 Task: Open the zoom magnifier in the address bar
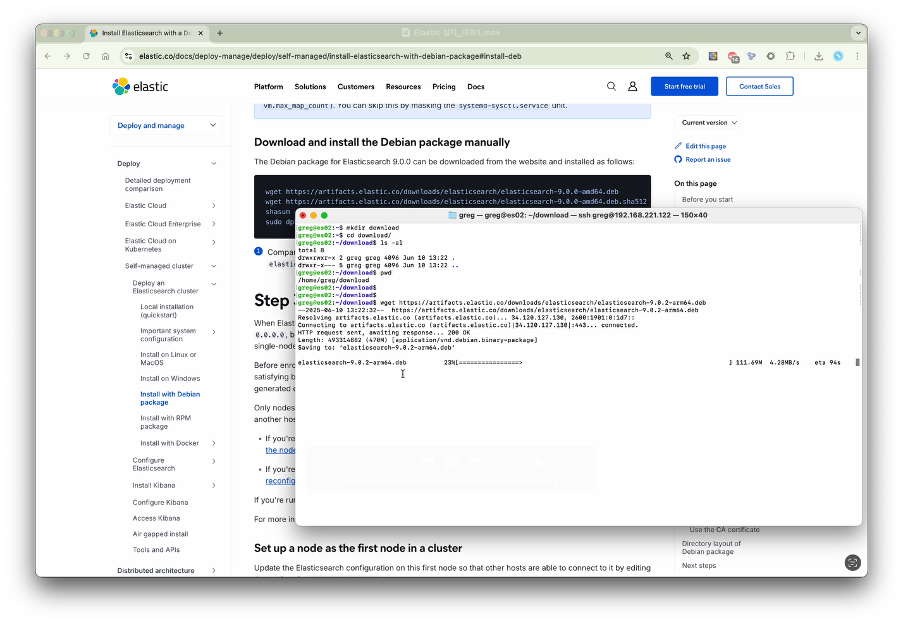(669, 56)
